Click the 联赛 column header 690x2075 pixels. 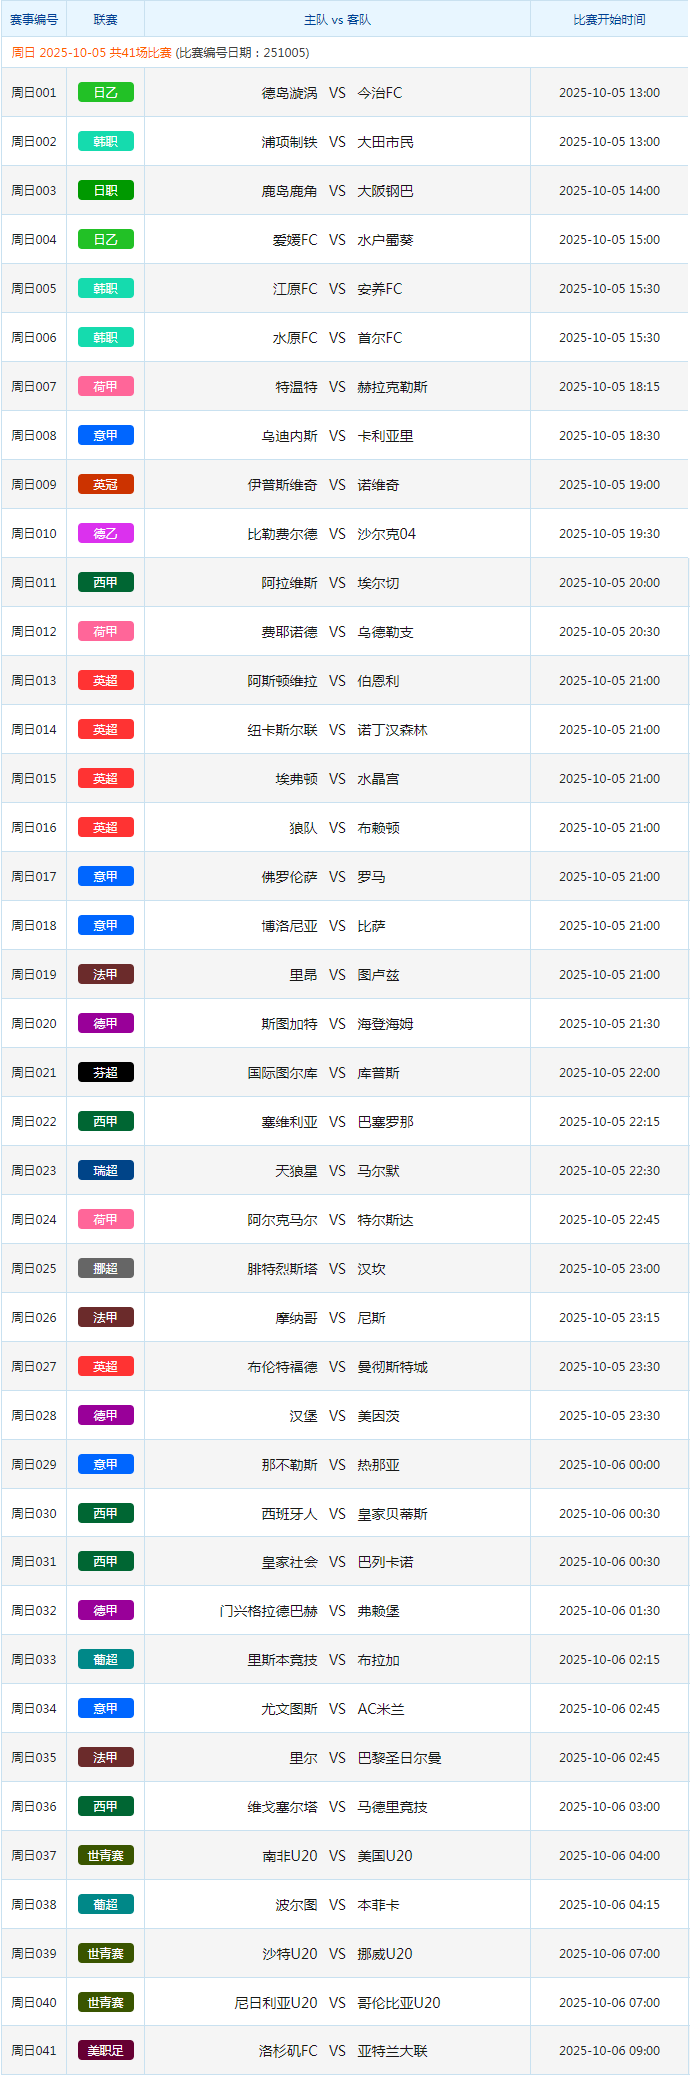coord(105,20)
